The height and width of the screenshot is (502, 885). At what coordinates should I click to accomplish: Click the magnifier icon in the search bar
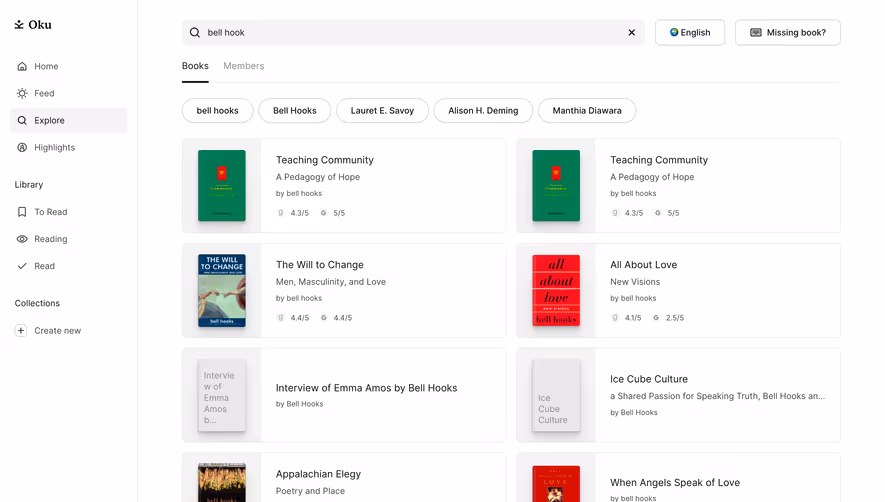pyautogui.click(x=195, y=33)
